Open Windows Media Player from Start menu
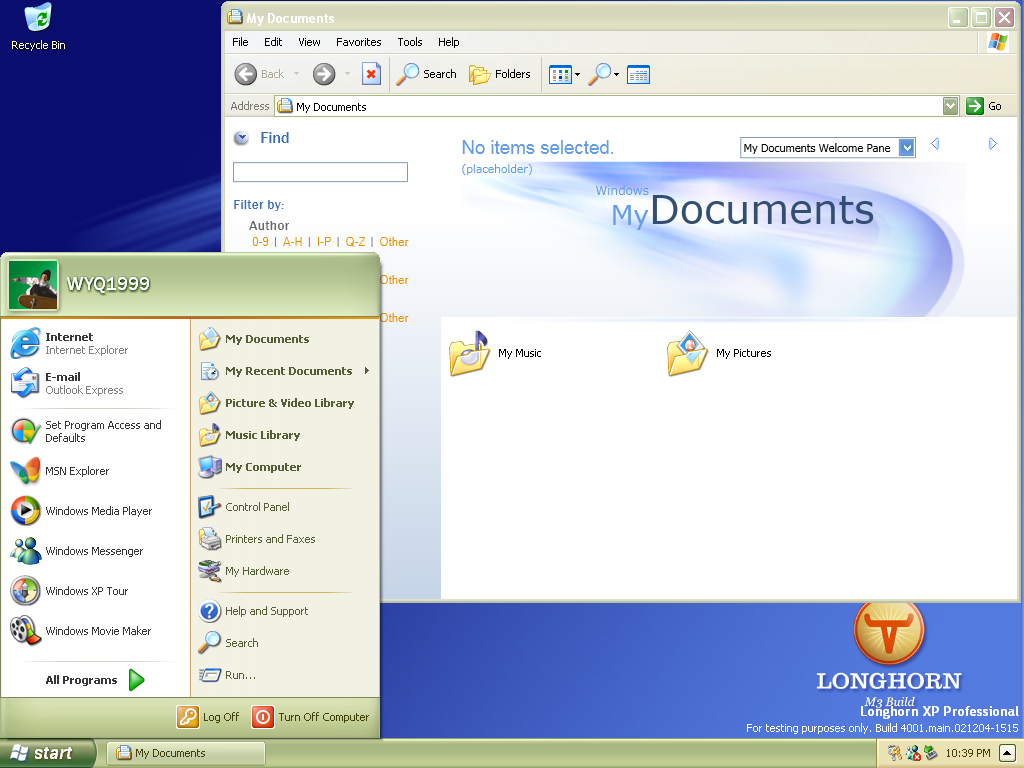The height and width of the screenshot is (768, 1024). (x=97, y=511)
